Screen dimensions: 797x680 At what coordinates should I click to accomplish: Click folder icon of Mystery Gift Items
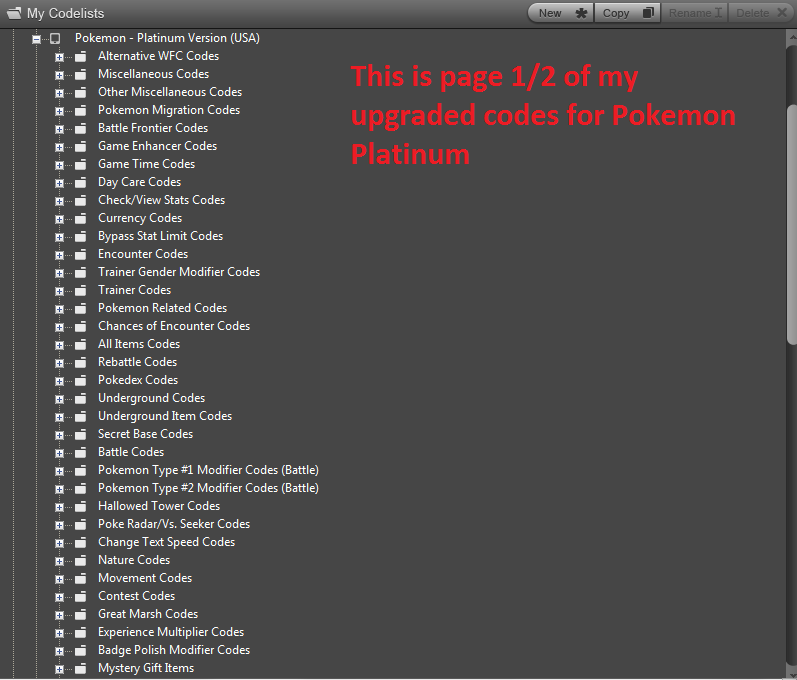80,669
